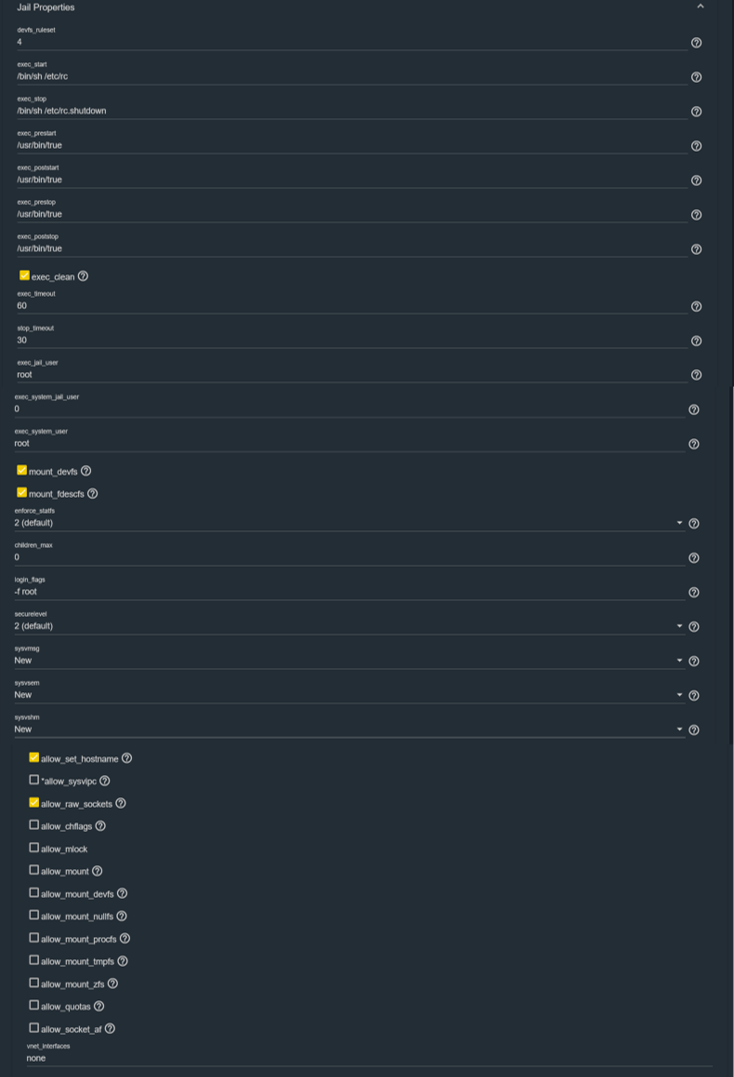Click the help icon beside exec_start

696,77
